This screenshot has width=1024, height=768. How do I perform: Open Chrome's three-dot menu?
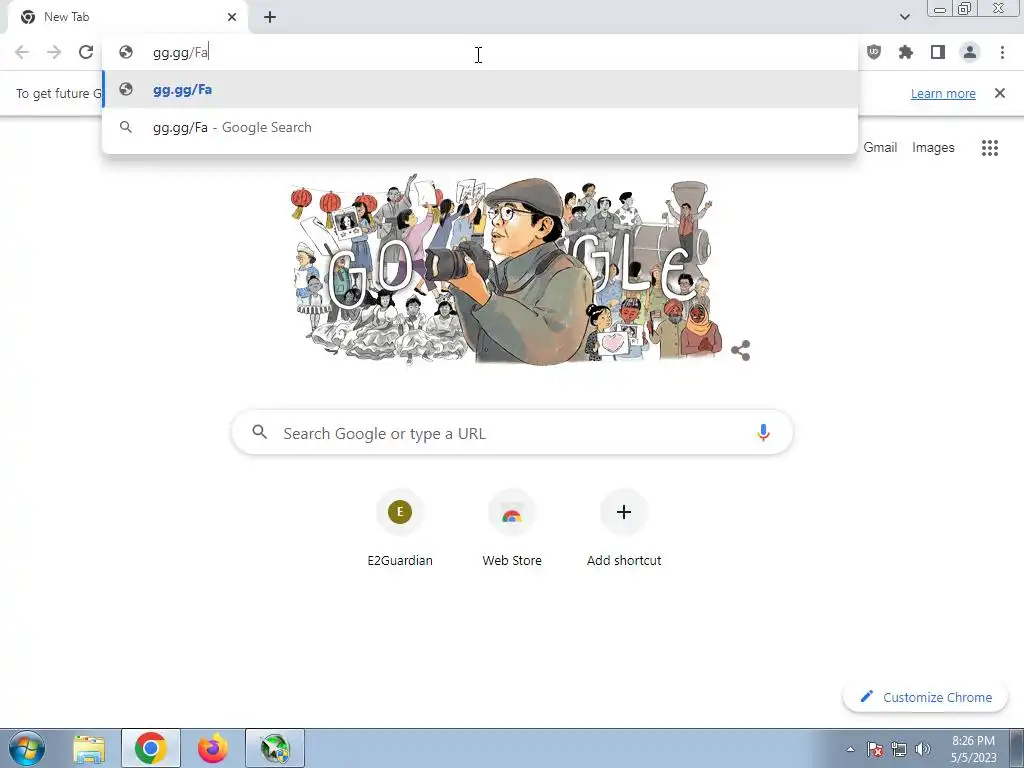point(1002,52)
